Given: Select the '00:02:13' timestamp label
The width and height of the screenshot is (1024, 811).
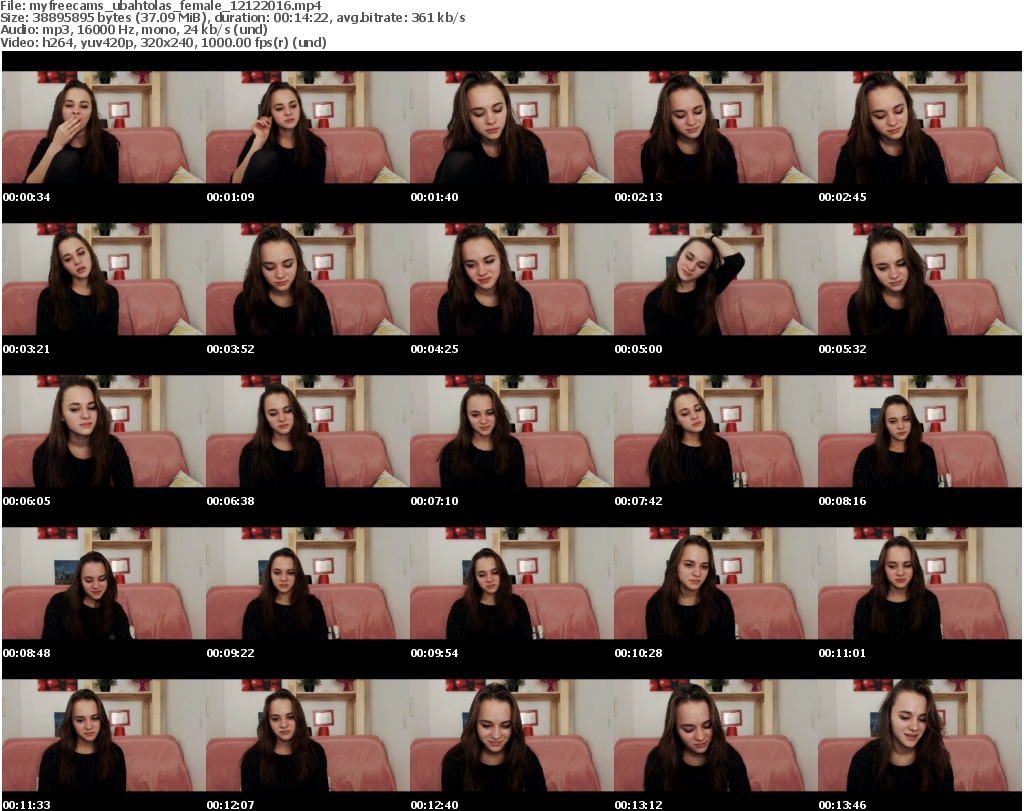Looking at the screenshot, I should (x=638, y=197).
